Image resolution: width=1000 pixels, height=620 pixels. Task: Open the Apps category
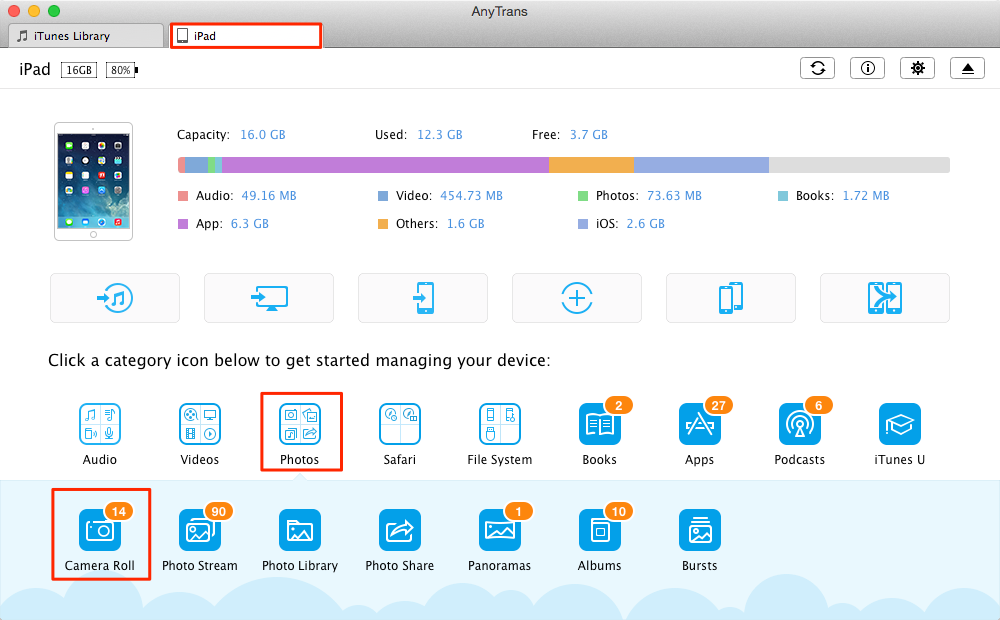(700, 434)
